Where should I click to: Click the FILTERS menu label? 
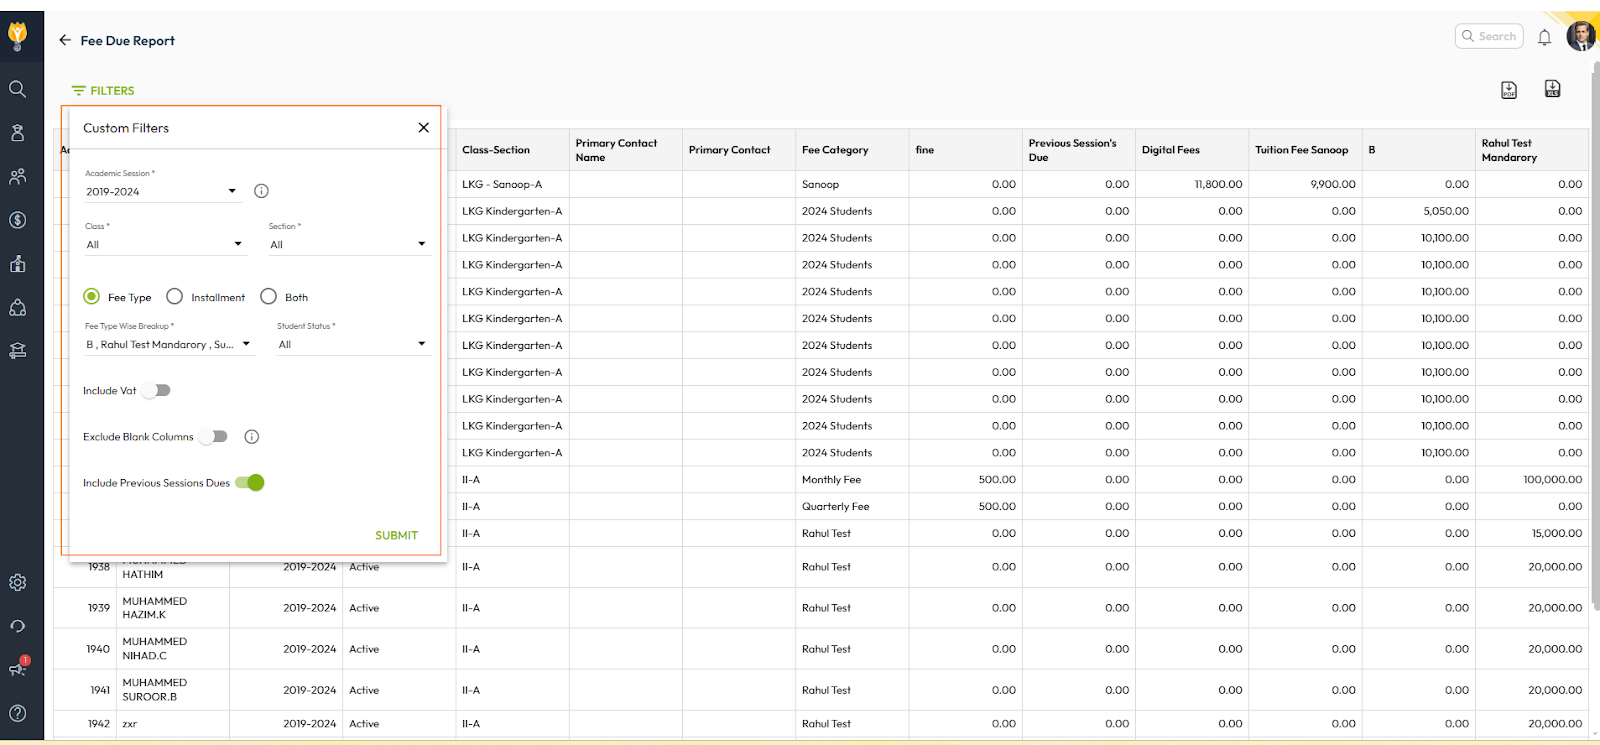(x=103, y=91)
